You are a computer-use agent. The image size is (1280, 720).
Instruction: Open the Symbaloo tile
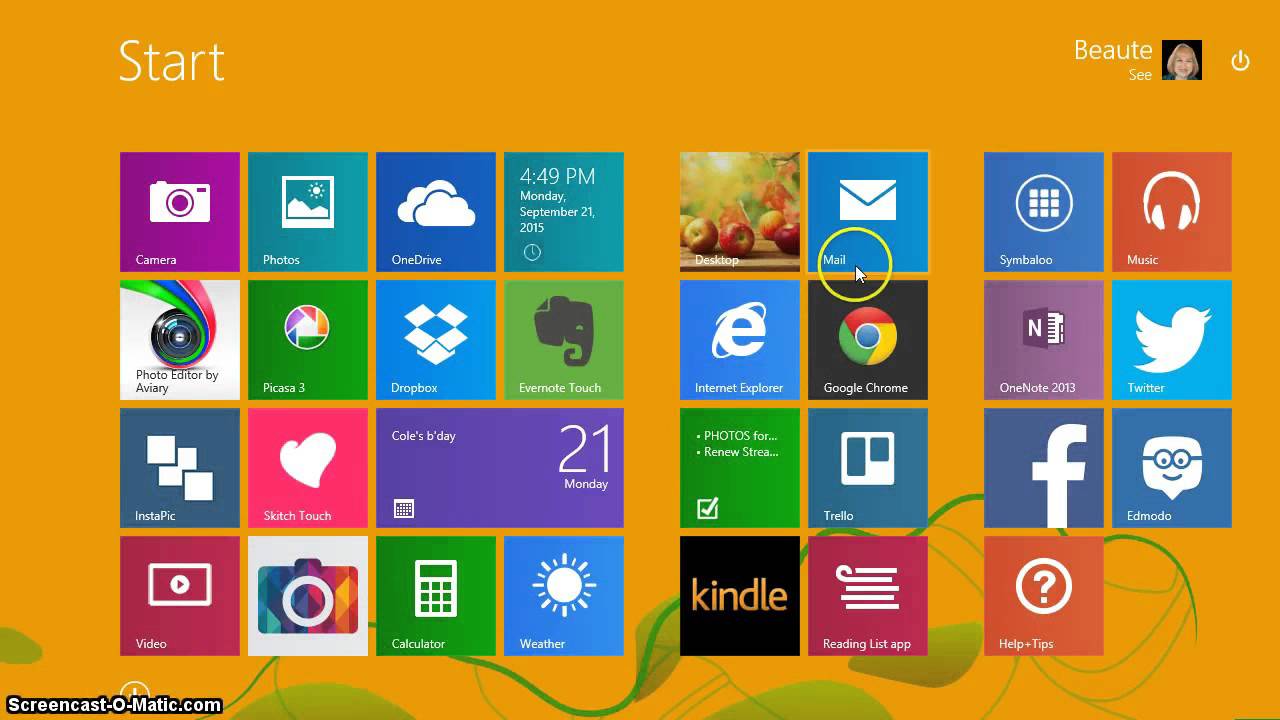tap(1044, 212)
